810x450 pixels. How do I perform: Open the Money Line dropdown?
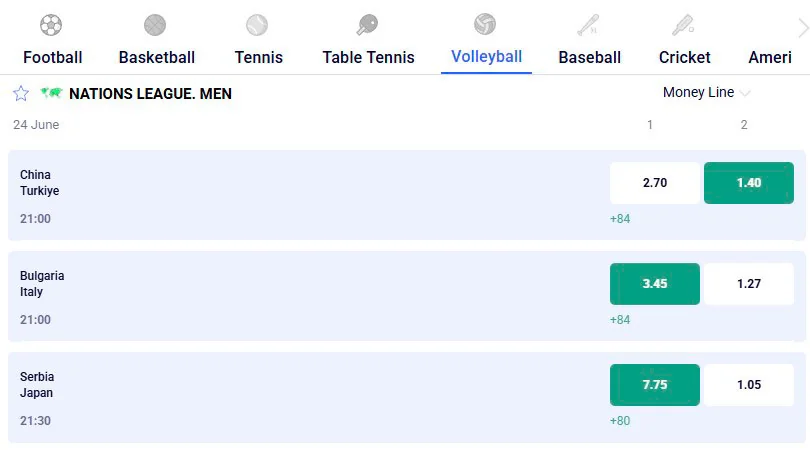[x=706, y=92]
